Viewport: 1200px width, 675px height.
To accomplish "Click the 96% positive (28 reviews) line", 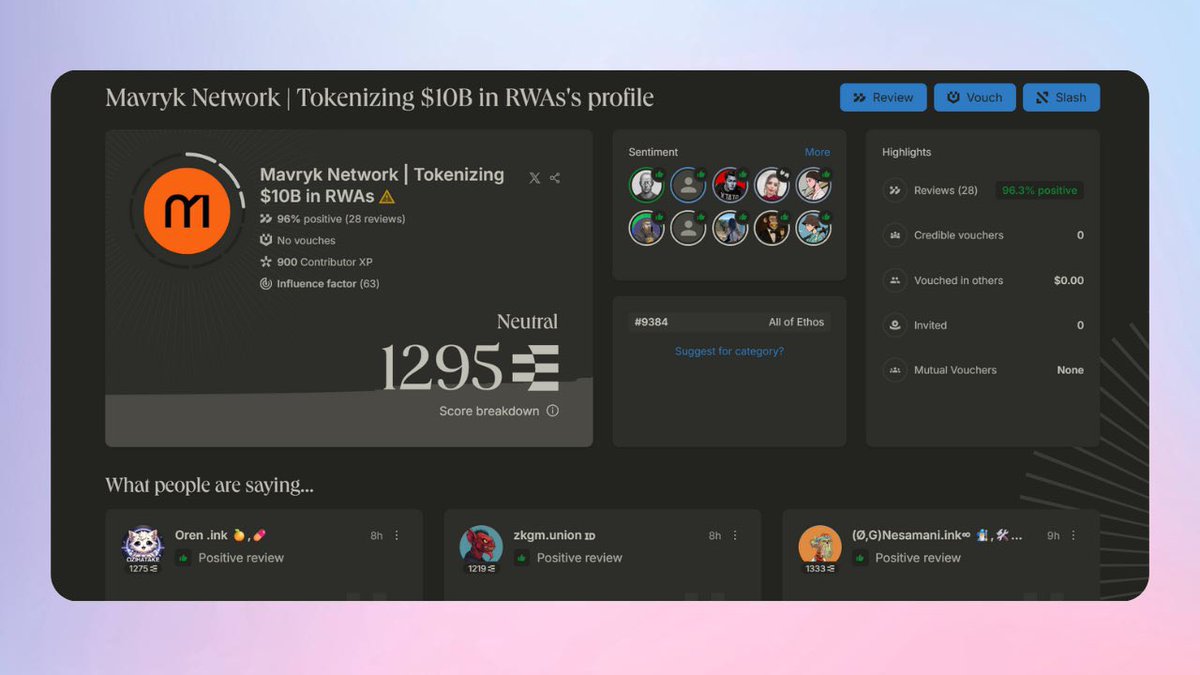I will pyautogui.click(x=333, y=218).
